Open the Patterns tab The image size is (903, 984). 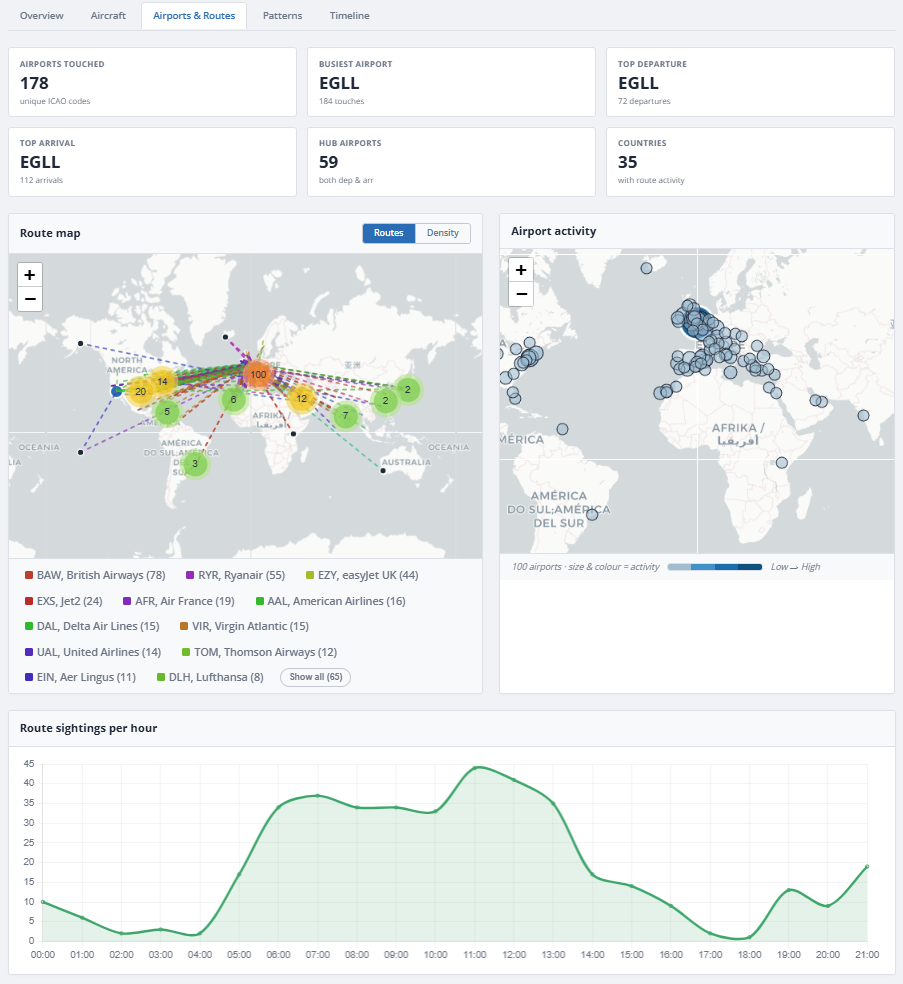[x=282, y=16]
